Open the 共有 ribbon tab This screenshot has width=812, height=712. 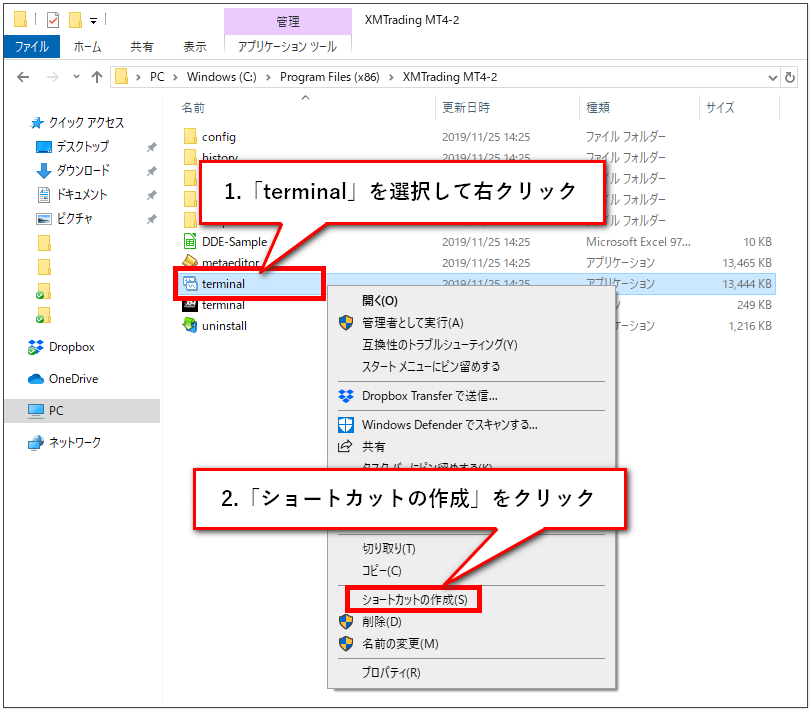(141, 47)
